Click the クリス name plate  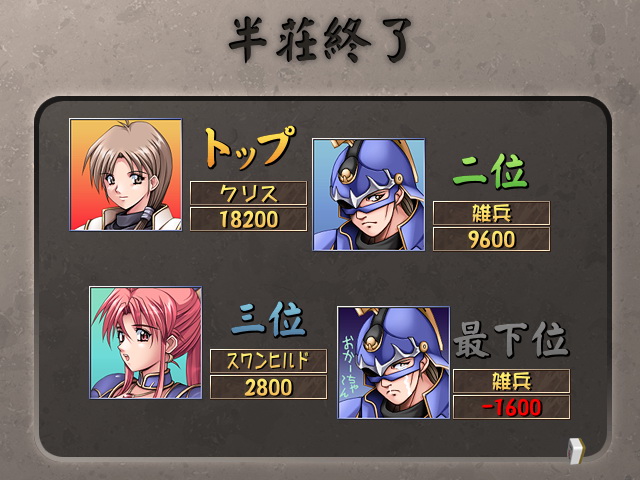pyautogui.click(x=249, y=193)
